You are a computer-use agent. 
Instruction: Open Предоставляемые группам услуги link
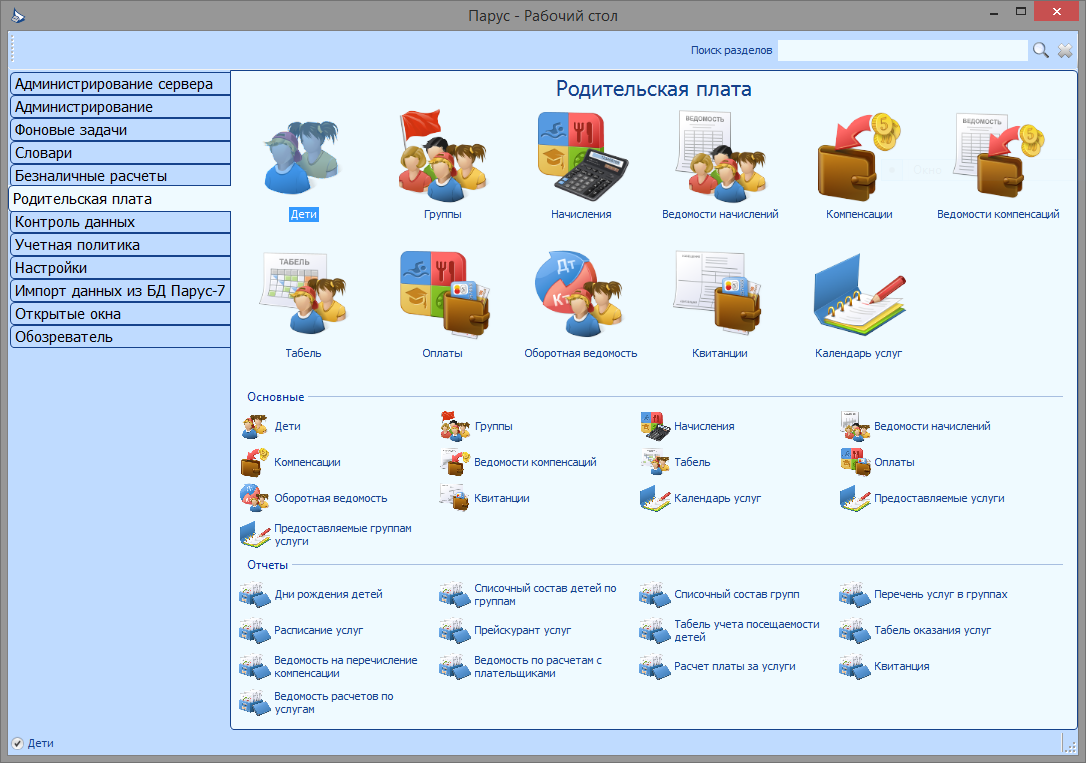[342, 535]
